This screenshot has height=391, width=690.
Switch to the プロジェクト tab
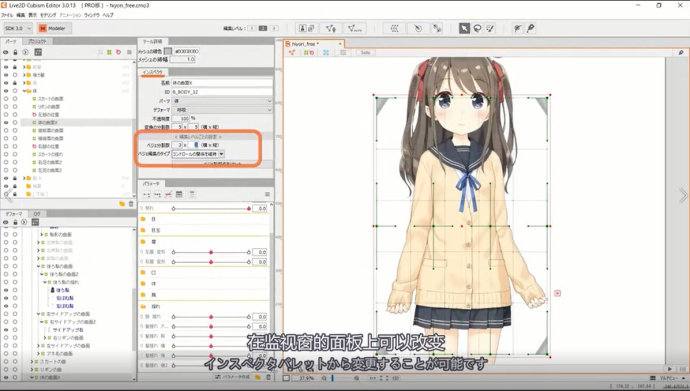[x=37, y=41]
